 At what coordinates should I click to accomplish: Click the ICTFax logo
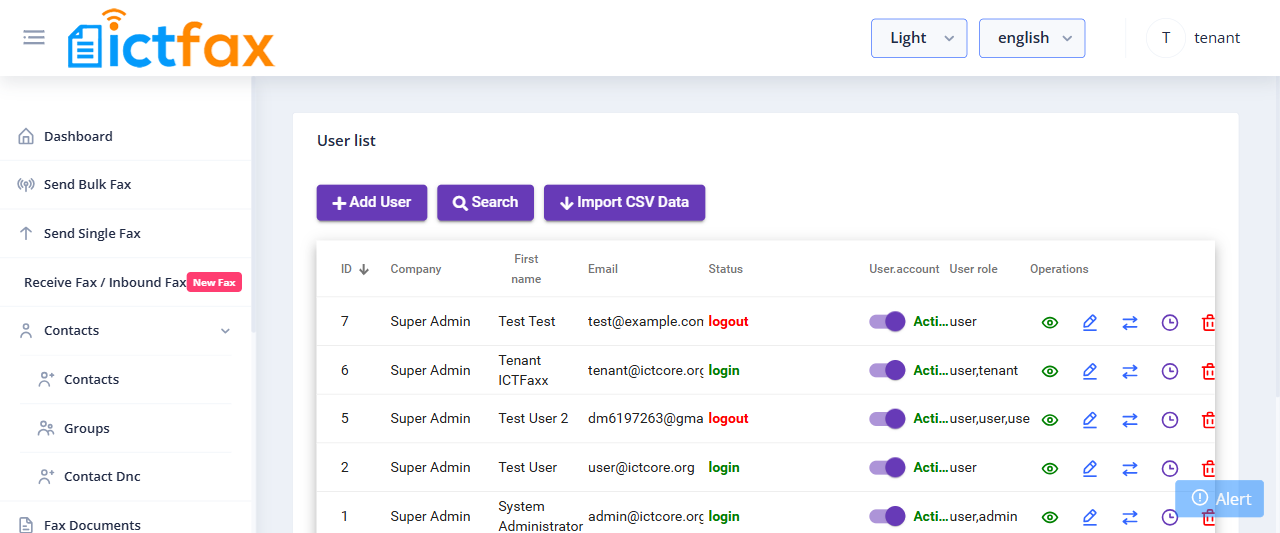click(x=171, y=40)
